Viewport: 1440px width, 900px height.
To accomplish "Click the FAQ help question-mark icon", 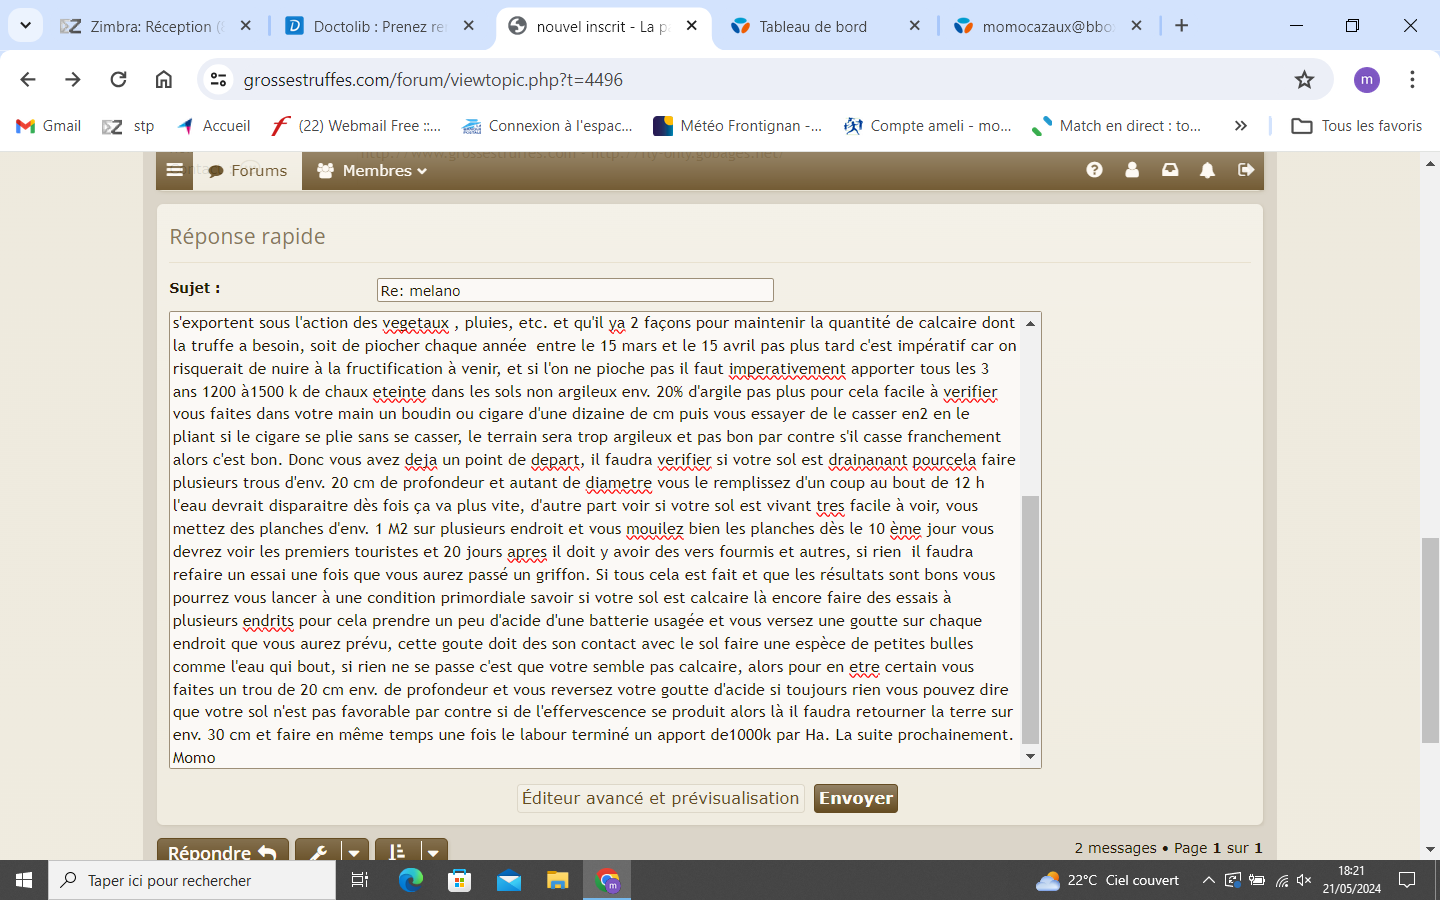I will point(1094,170).
